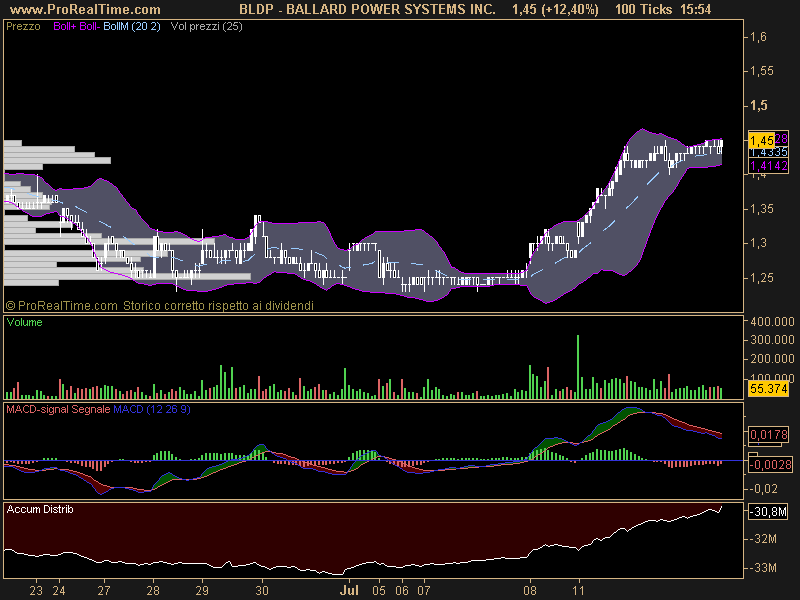Image resolution: width=800 pixels, height=600 pixels.
Task: Click the 1,55 price axis value
Action: (762, 71)
